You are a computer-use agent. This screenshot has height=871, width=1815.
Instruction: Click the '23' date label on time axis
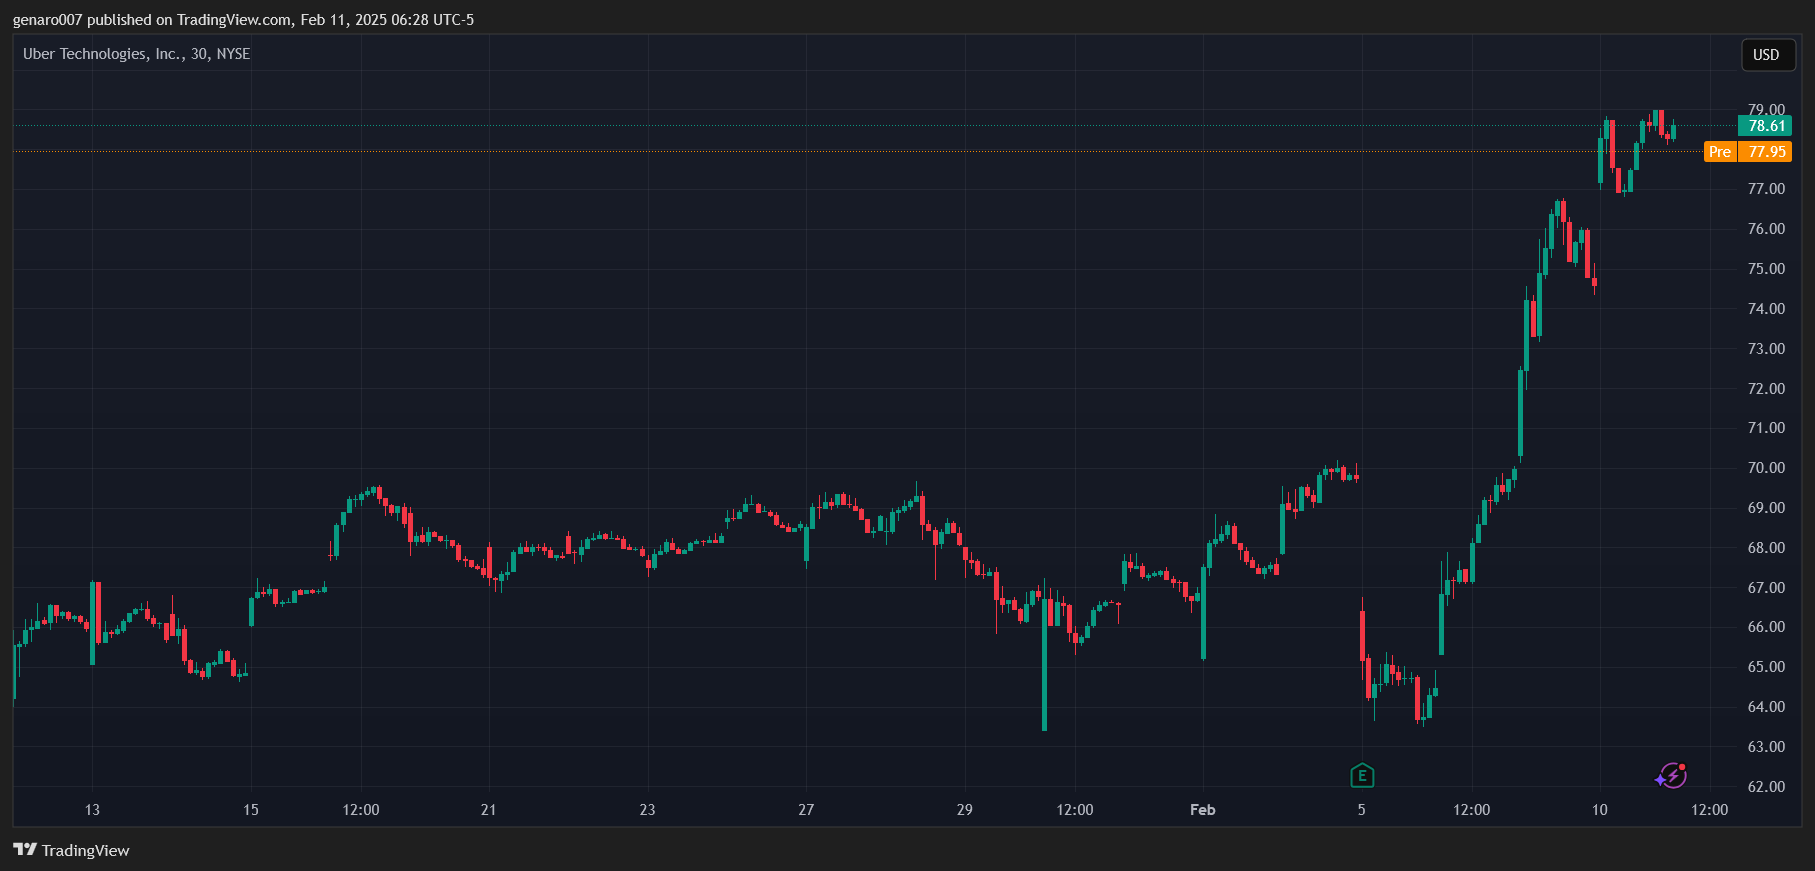[x=647, y=810]
